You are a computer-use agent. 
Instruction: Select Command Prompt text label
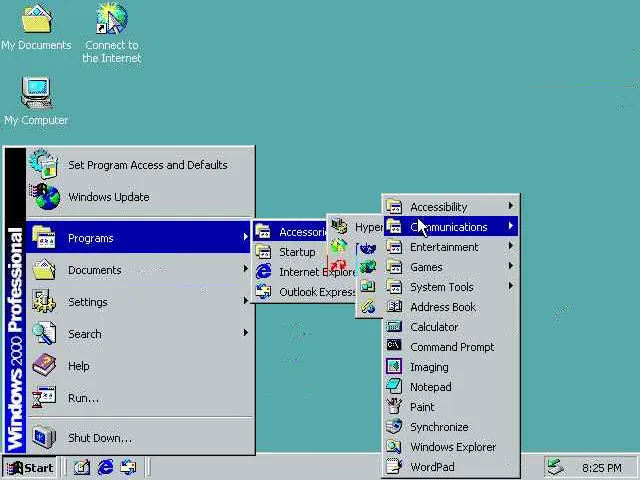452,347
